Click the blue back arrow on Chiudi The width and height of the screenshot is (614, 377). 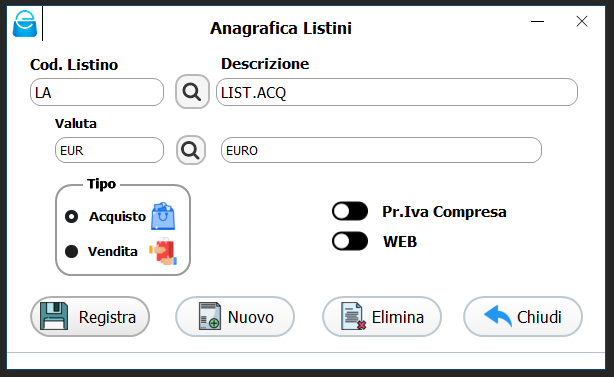point(498,316)
